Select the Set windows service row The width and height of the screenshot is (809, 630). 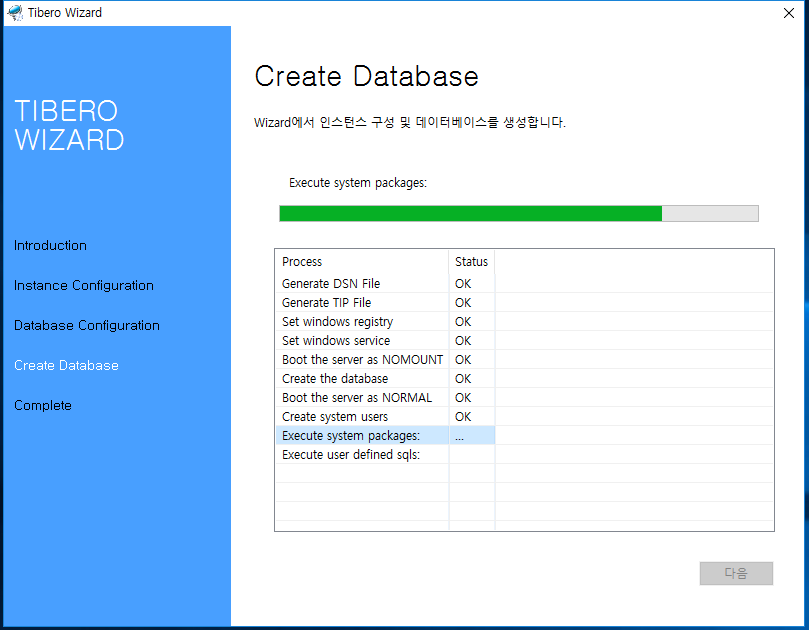point(524,341)
